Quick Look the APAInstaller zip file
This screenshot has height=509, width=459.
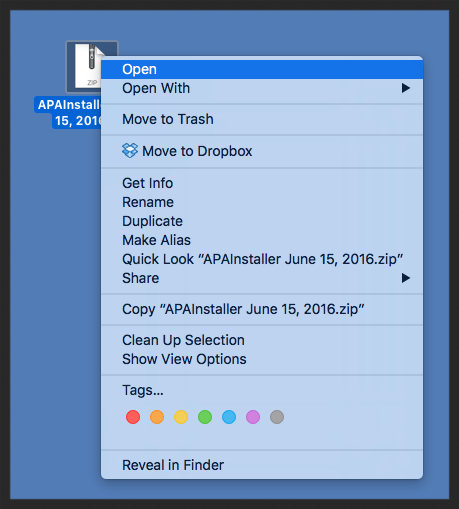click(x=262, y=259)
